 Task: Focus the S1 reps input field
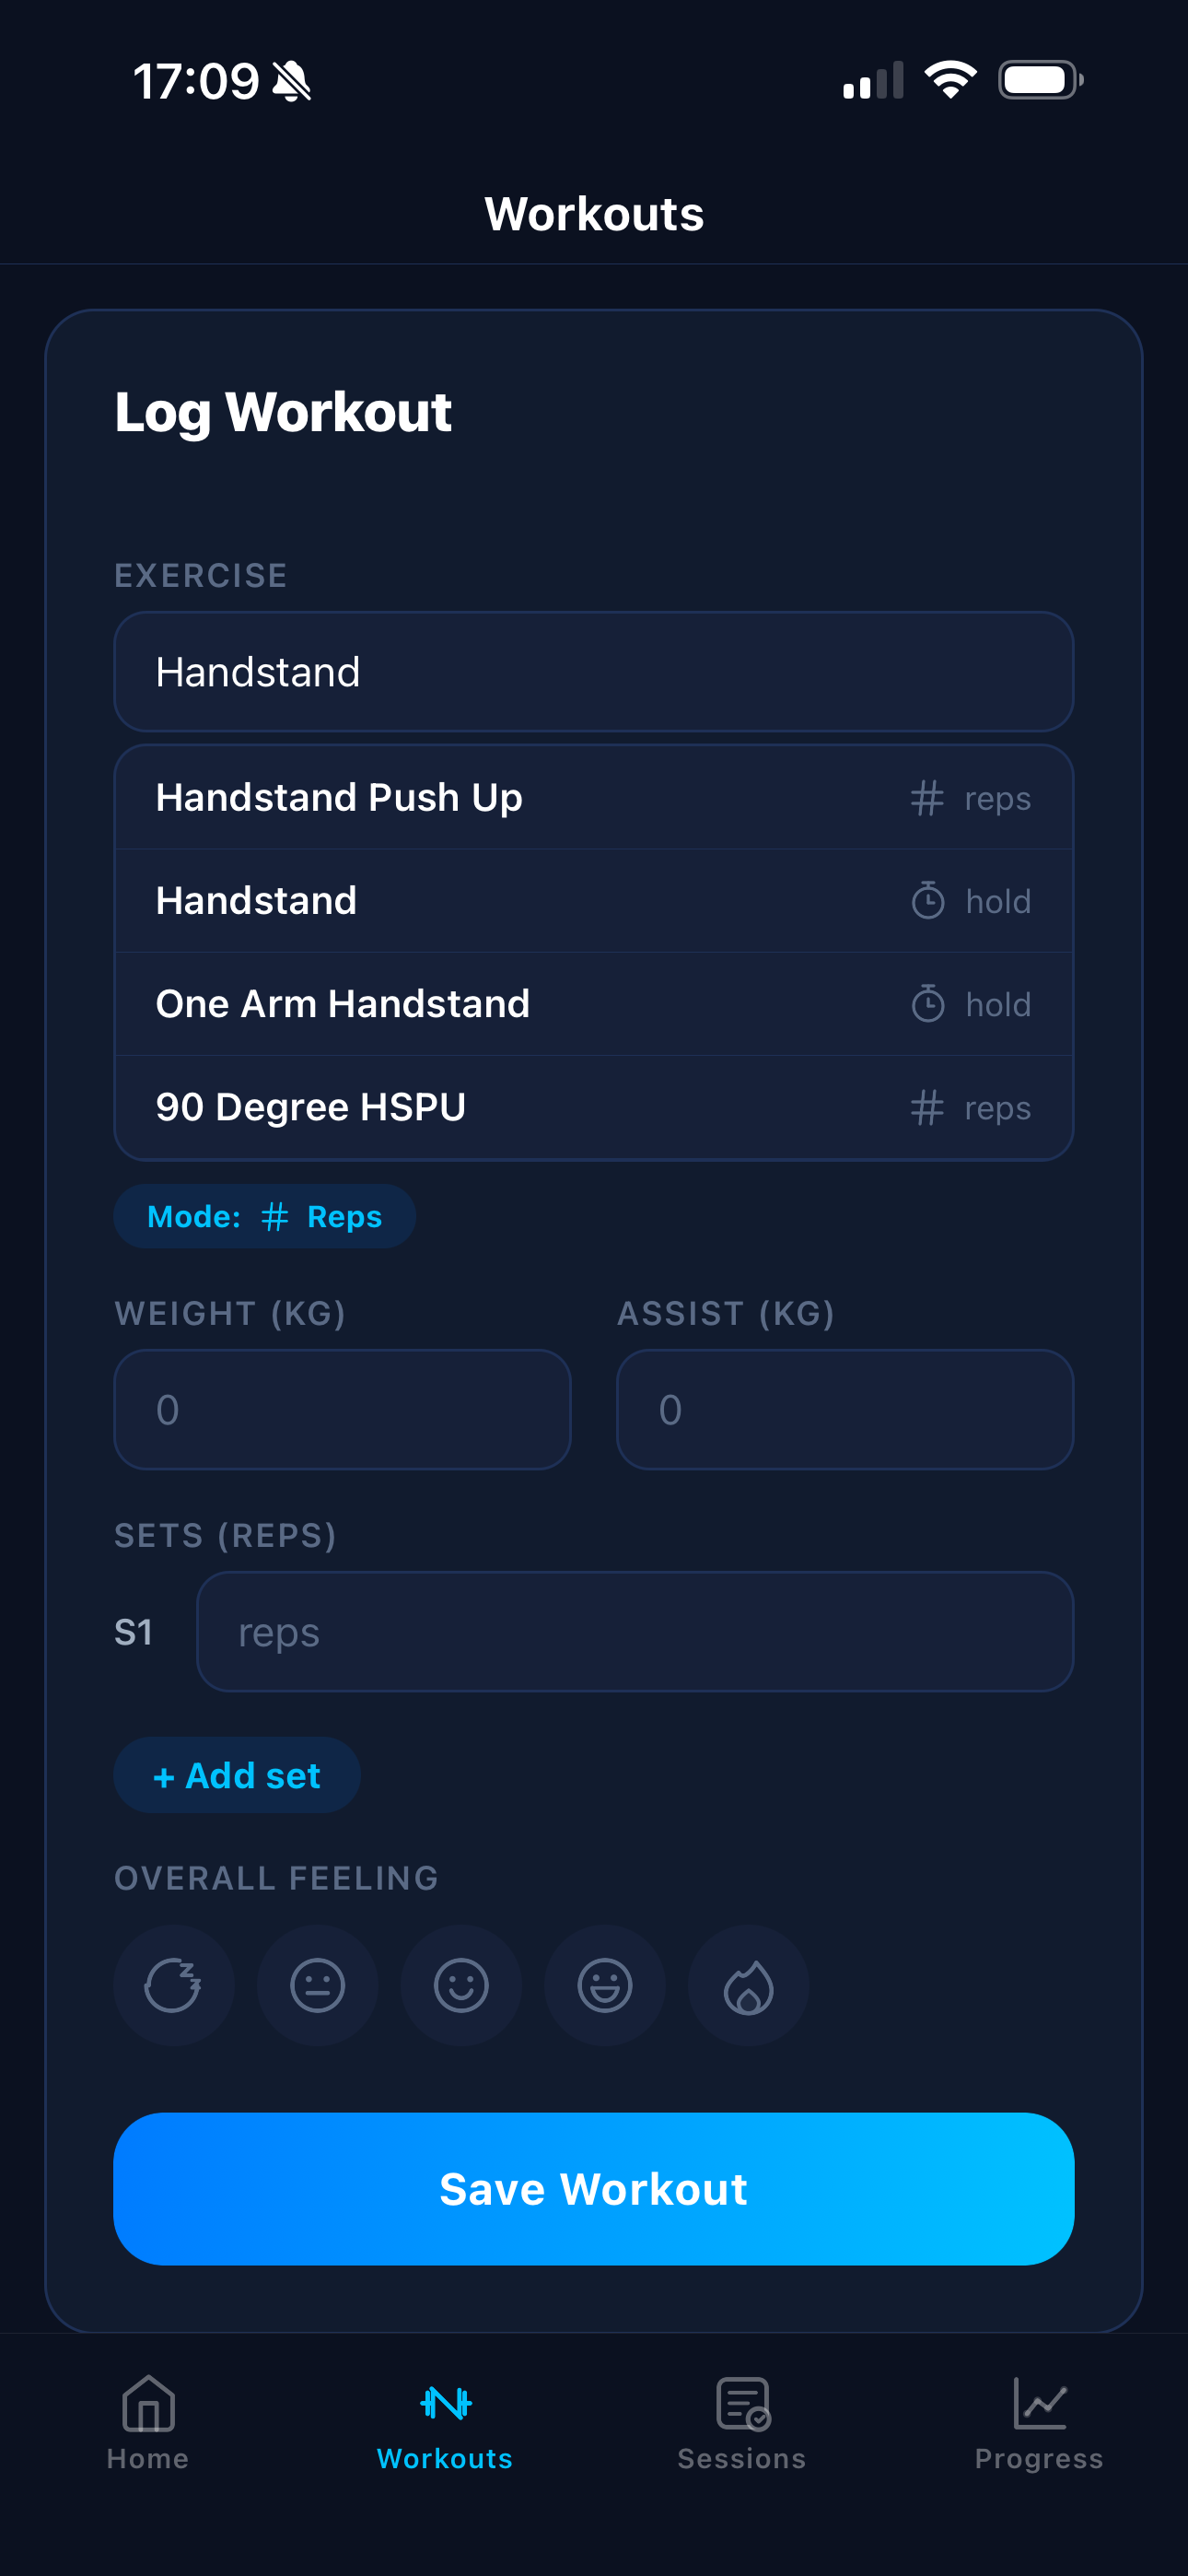coord(635,1632)
